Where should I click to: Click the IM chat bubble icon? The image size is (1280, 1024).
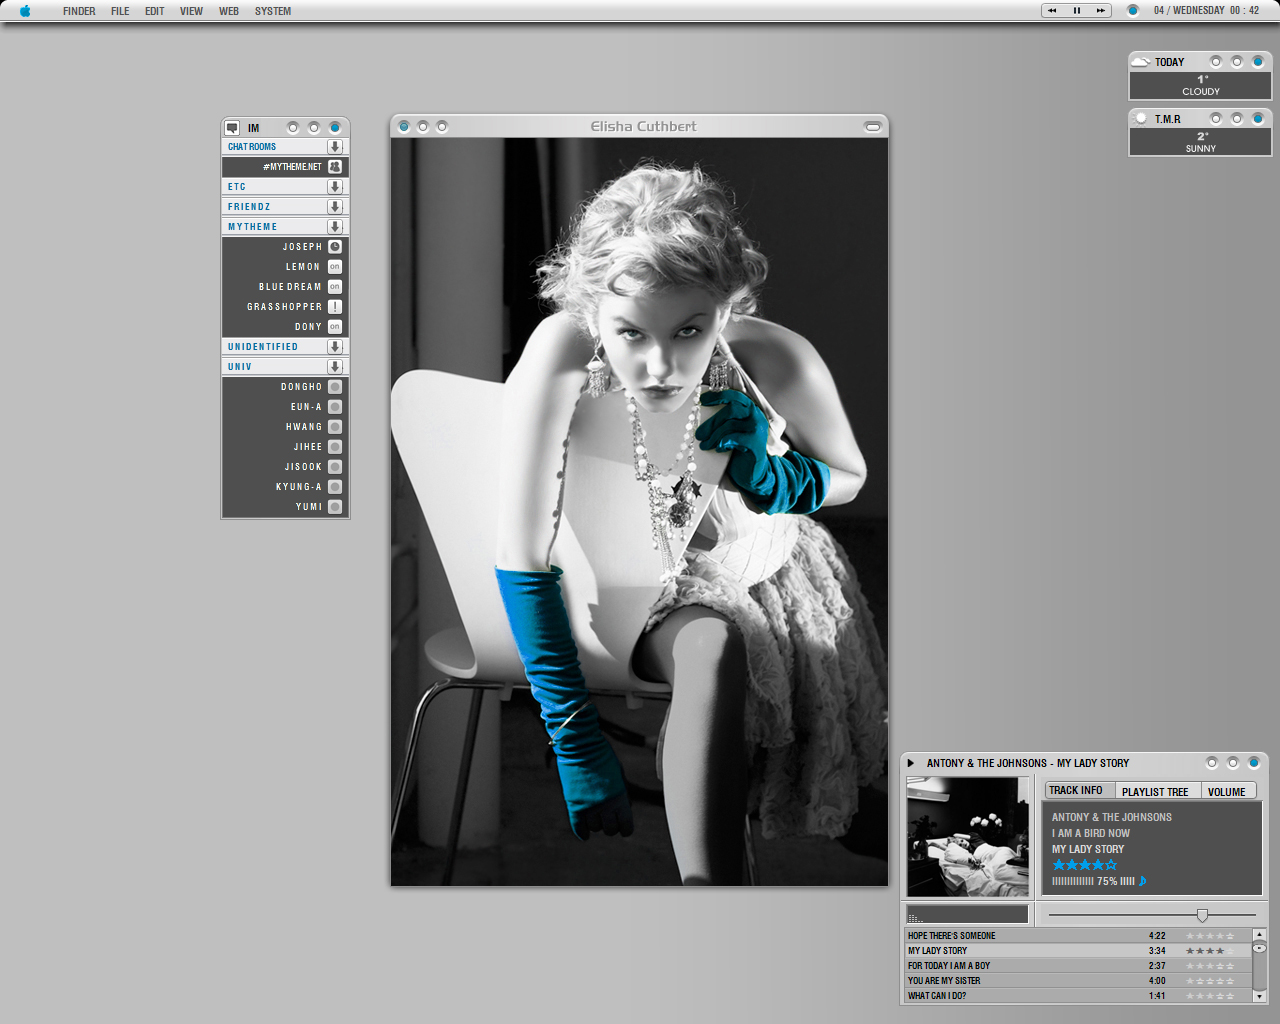tap(232, 128)
